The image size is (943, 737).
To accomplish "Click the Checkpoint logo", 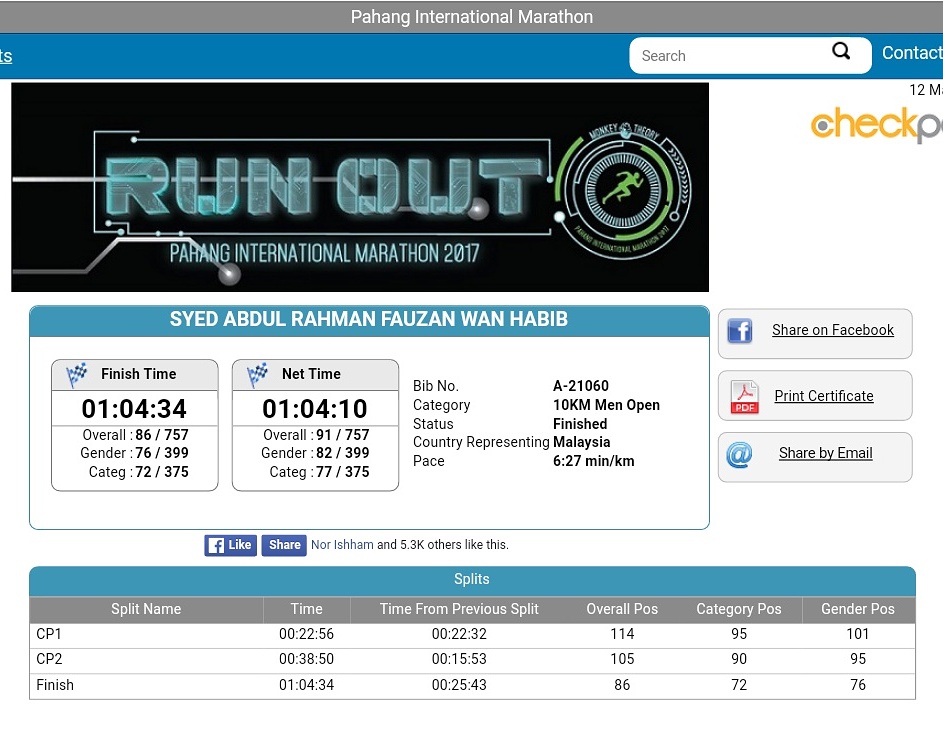I will [x=875, y=125].
